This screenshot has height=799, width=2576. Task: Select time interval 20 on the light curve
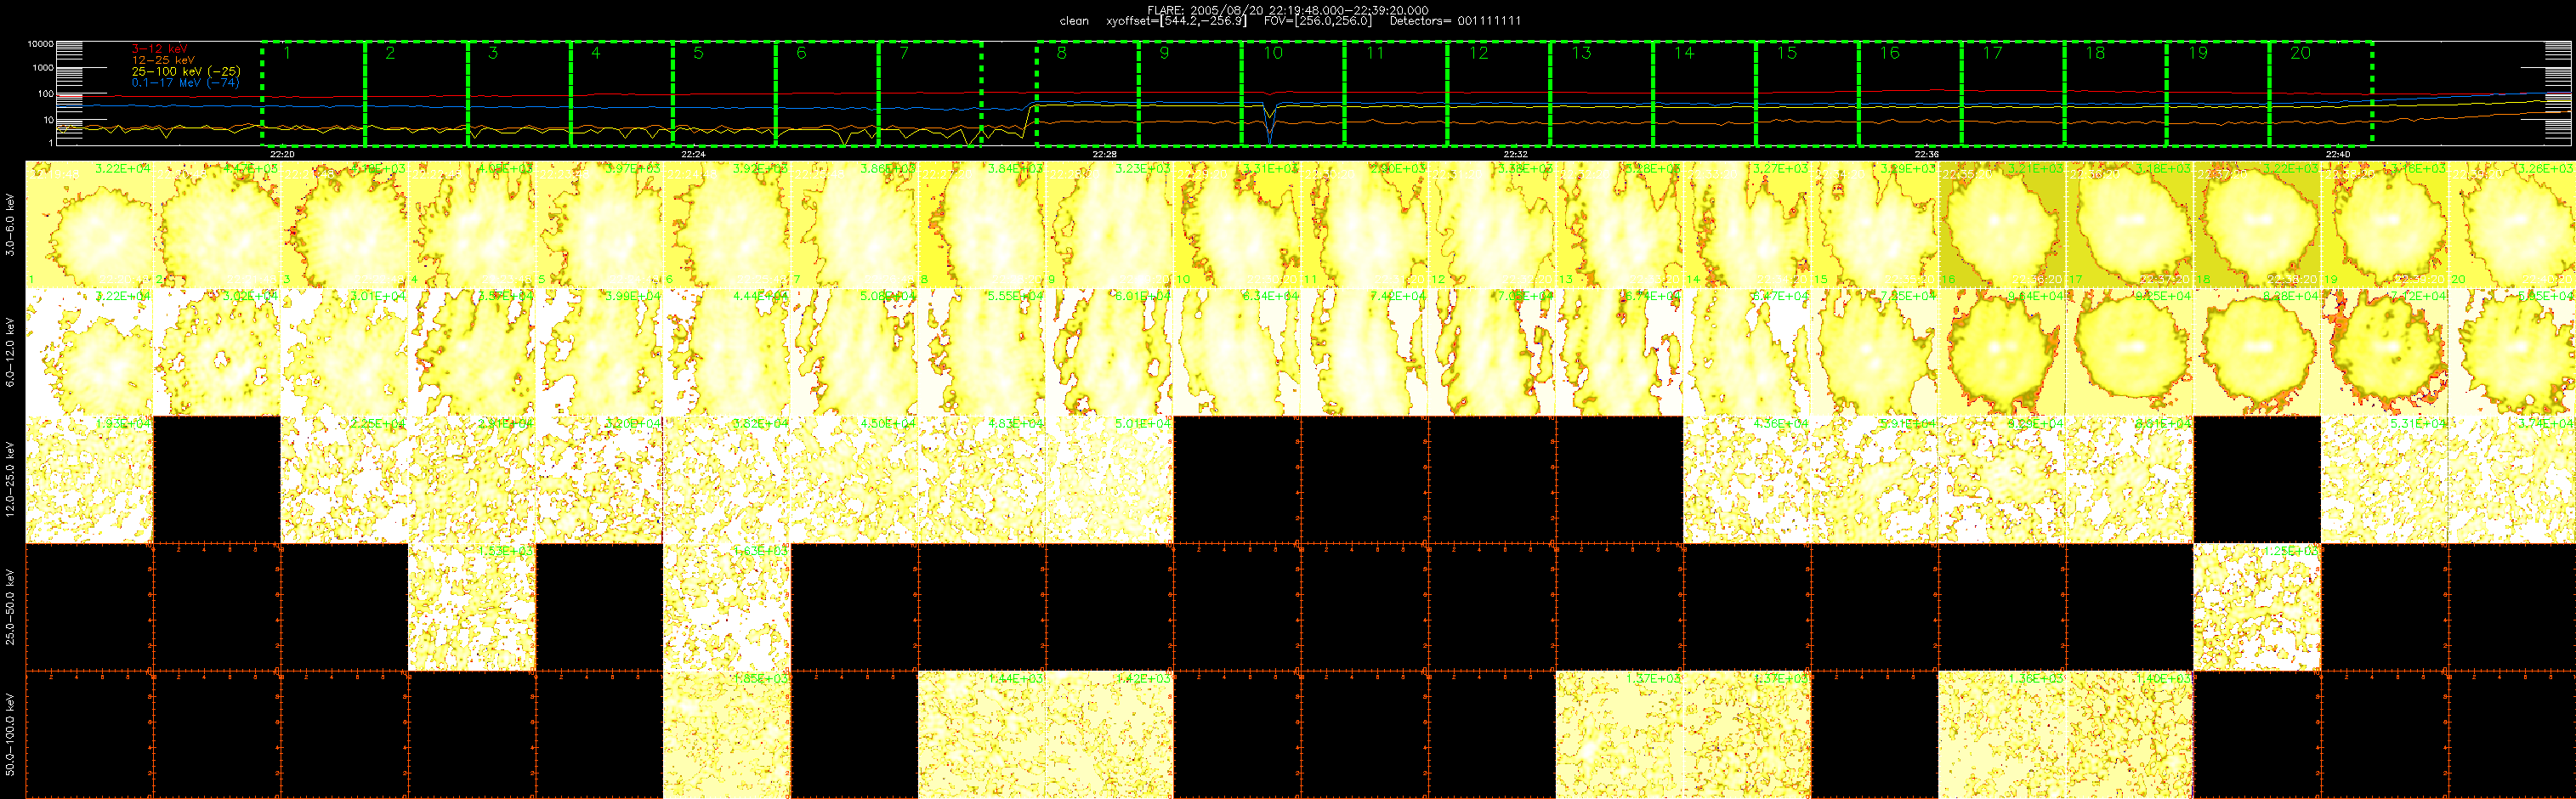coord(2321,94)
